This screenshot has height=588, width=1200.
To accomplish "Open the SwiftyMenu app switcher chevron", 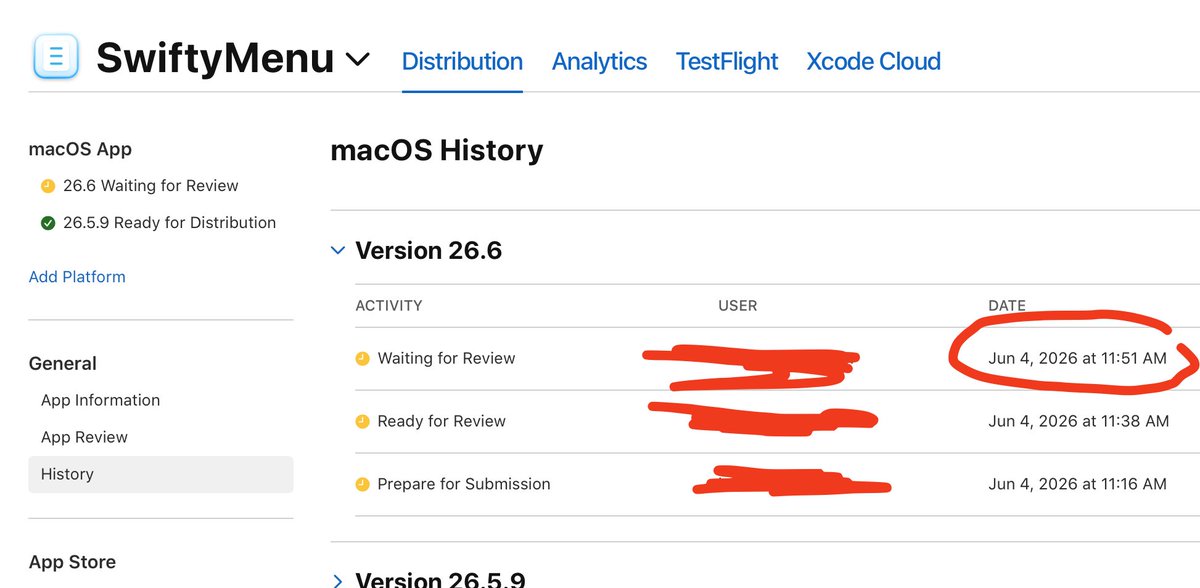I will tap(357, 60).
